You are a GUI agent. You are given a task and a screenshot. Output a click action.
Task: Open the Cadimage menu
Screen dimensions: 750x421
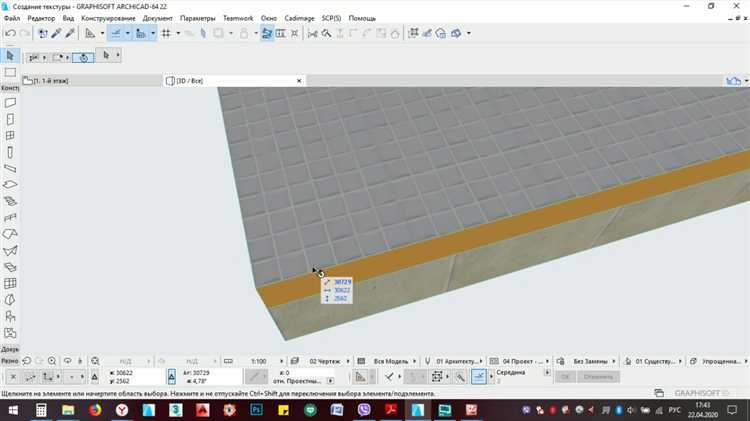pyautogui.click(x=299, y=18)
